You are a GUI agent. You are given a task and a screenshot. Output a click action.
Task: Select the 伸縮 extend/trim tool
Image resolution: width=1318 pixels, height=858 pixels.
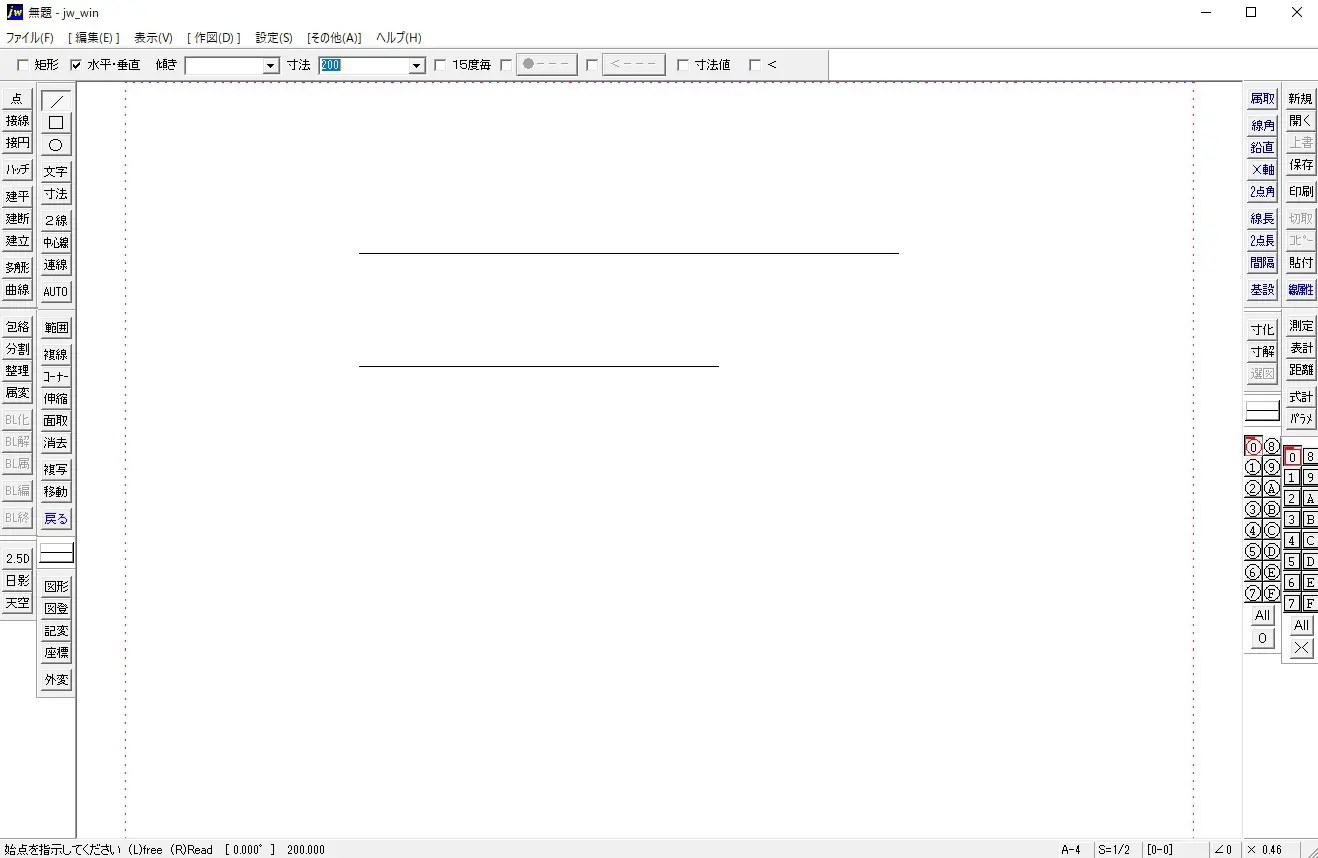click(x=56, y=399)
